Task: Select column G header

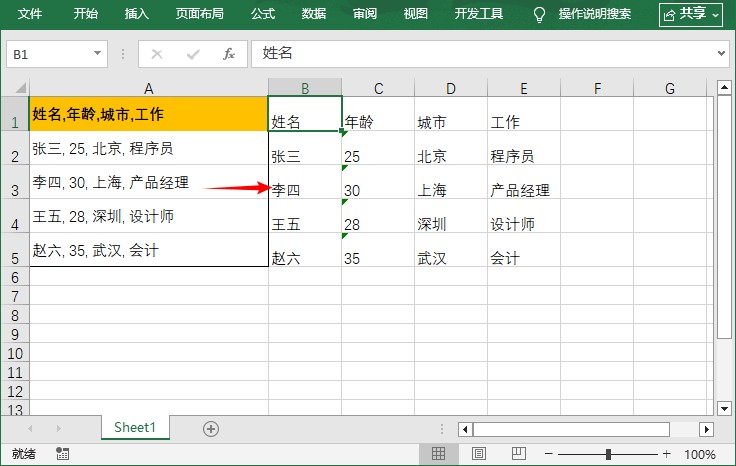Action: (x=670, y=88)
